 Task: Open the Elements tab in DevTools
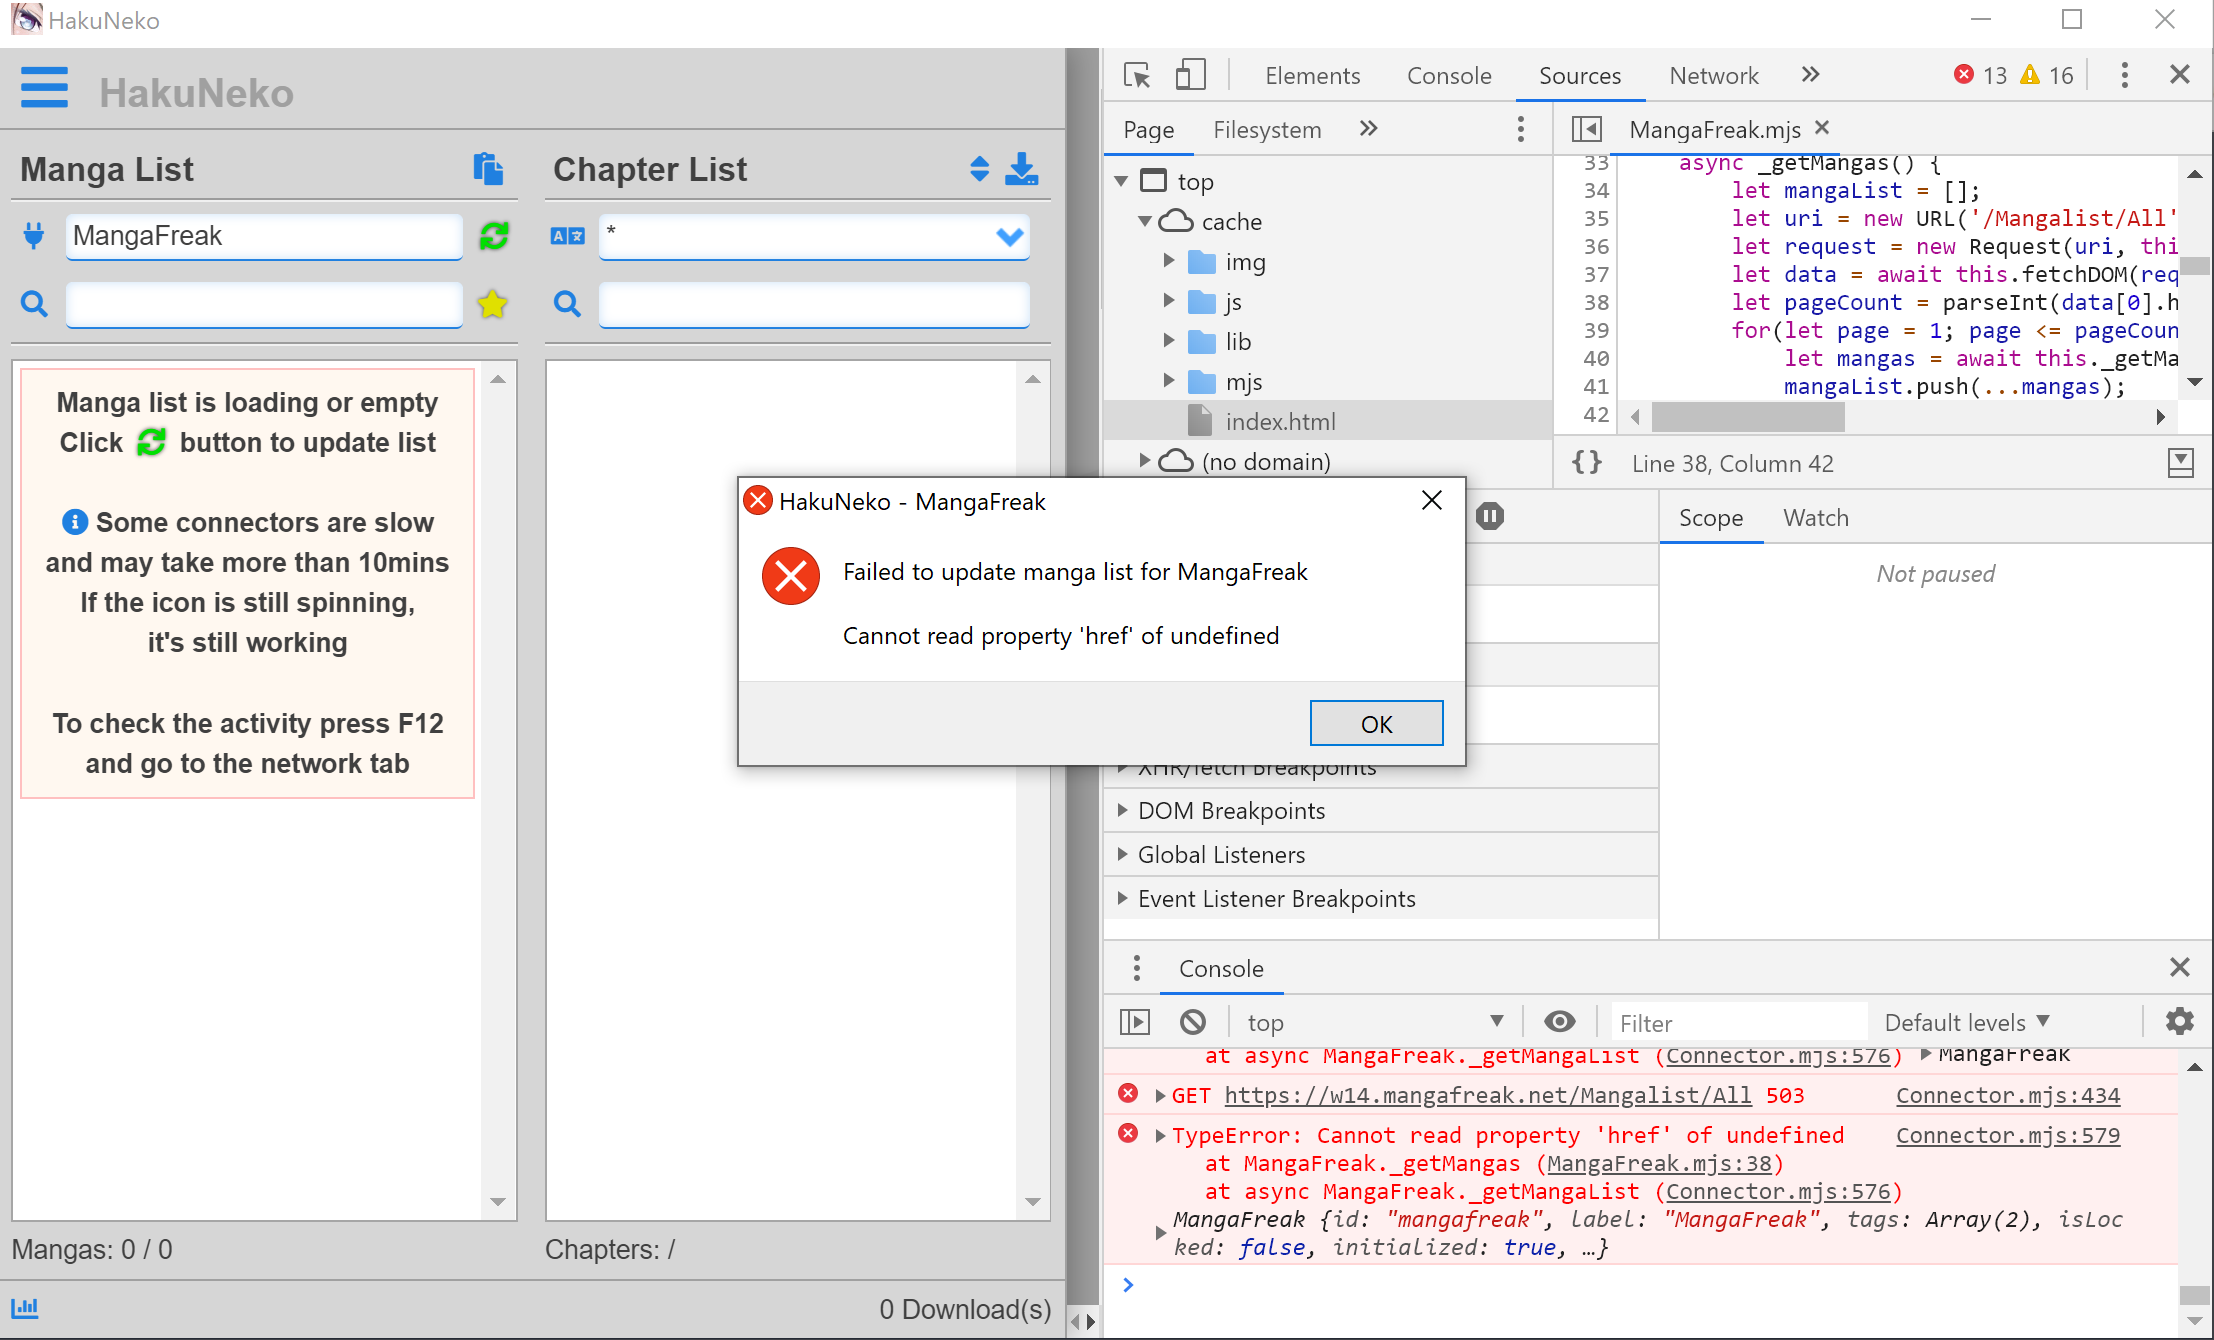click(1312, 75)
